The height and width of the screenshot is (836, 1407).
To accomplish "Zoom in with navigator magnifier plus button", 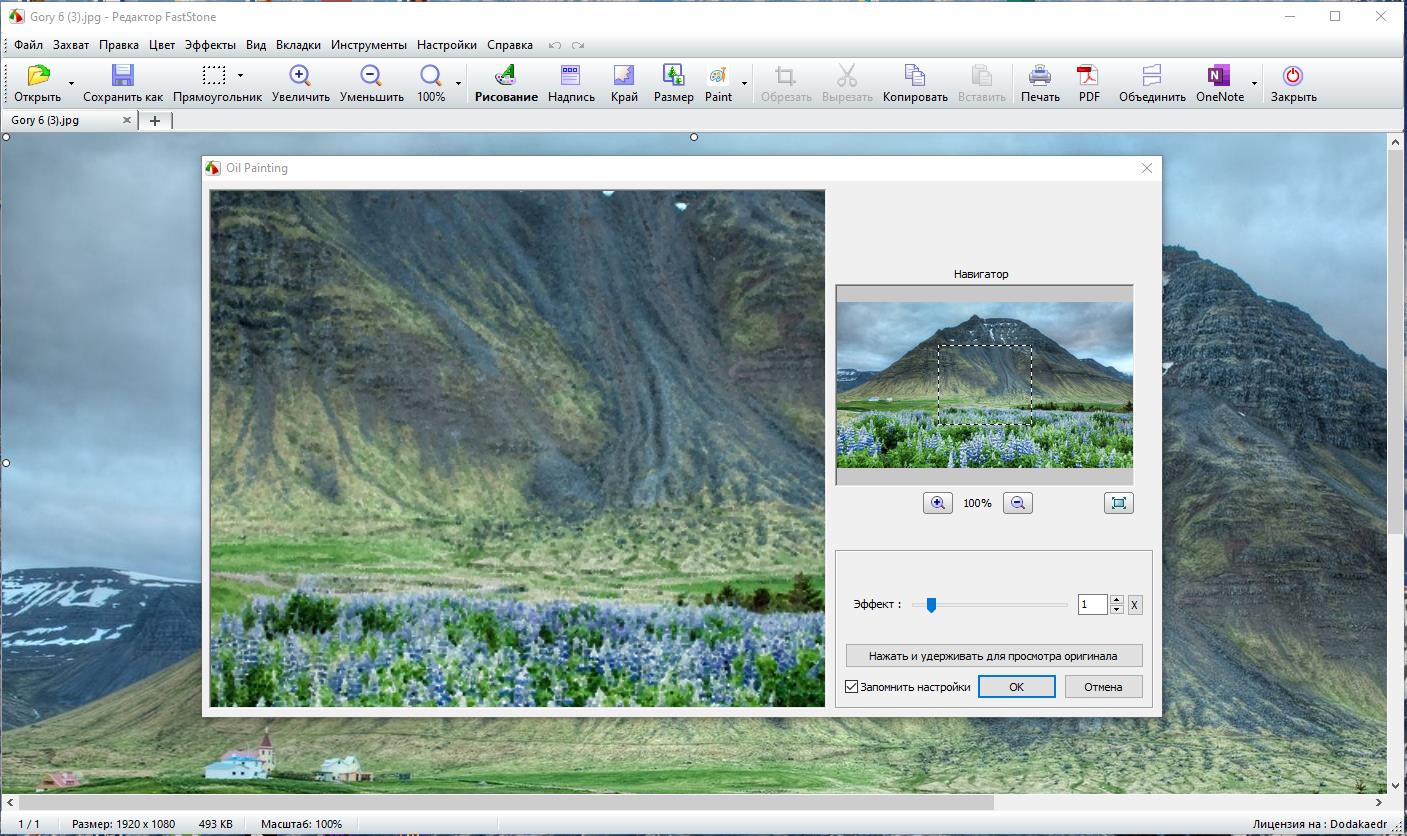I will click(x=937, y=503).
